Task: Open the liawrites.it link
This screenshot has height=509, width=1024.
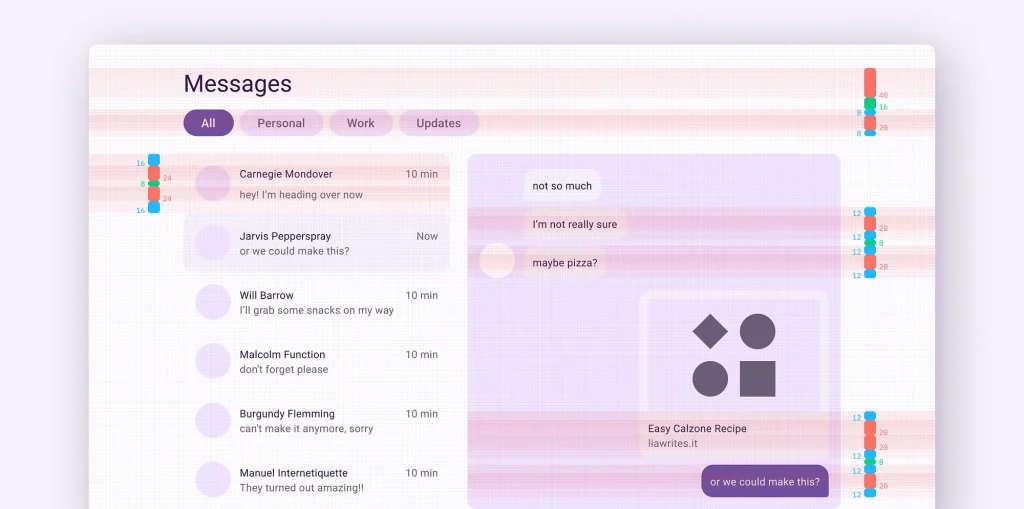Action: [672, 443]
